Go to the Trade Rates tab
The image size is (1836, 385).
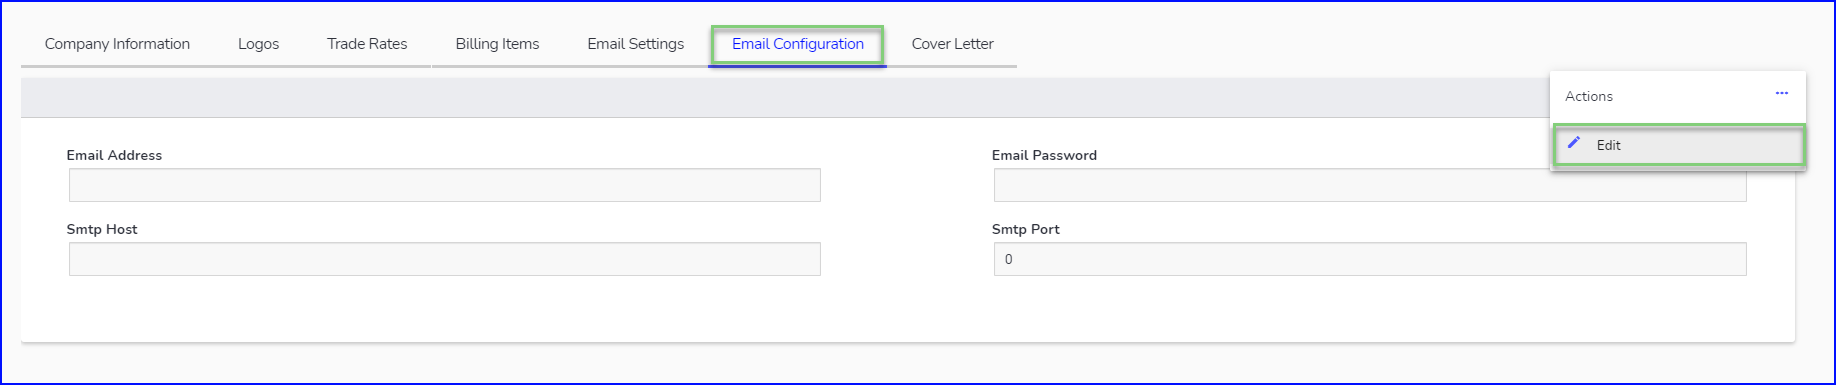367,44
